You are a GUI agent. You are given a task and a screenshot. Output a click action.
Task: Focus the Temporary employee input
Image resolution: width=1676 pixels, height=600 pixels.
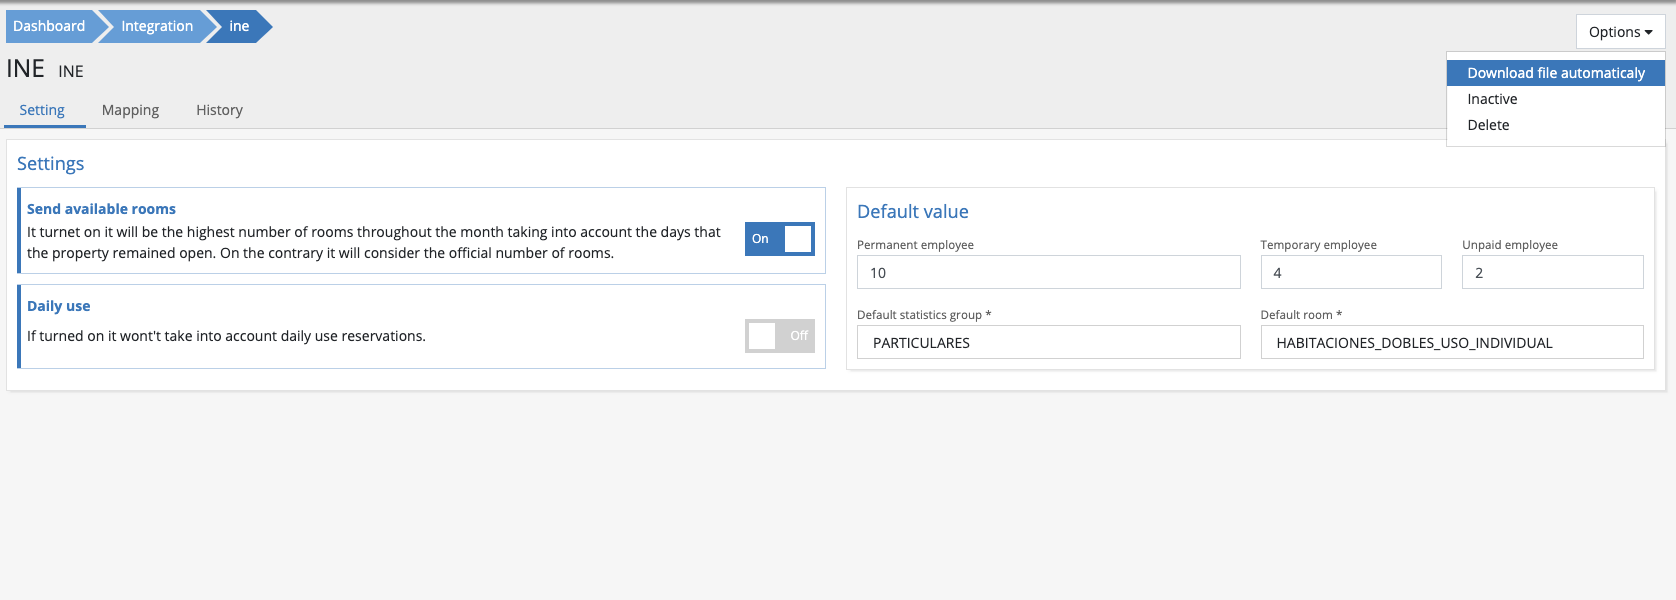1350,273
